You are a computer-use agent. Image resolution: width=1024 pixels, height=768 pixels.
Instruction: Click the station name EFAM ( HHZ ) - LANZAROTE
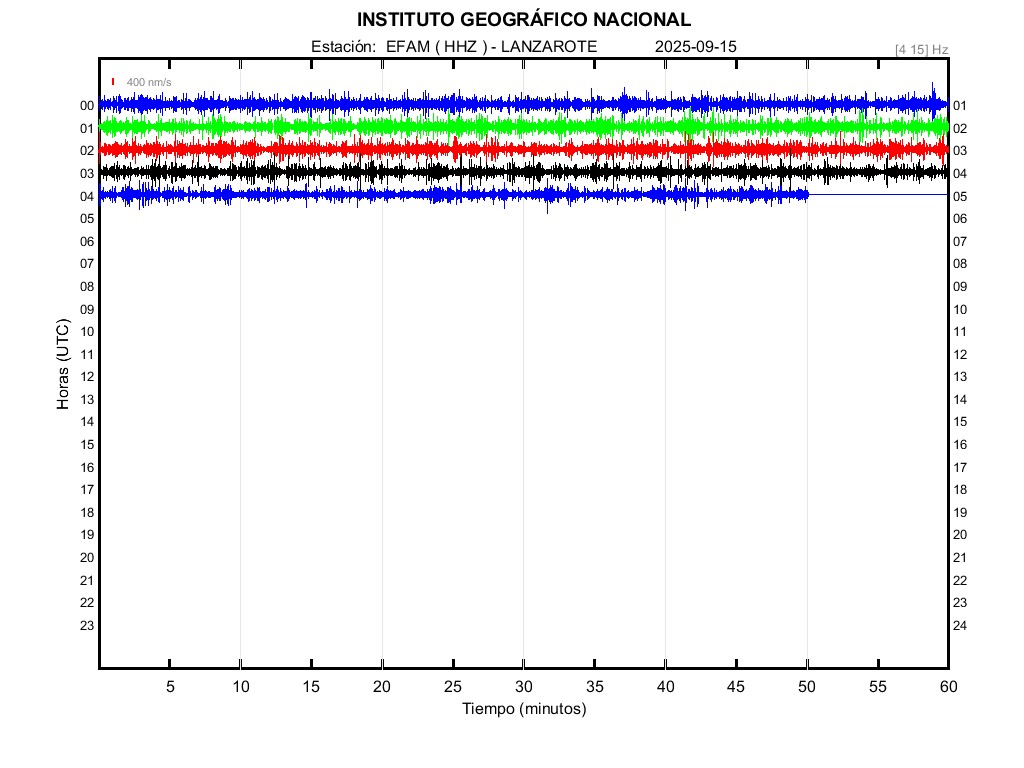tap(491, 47)
